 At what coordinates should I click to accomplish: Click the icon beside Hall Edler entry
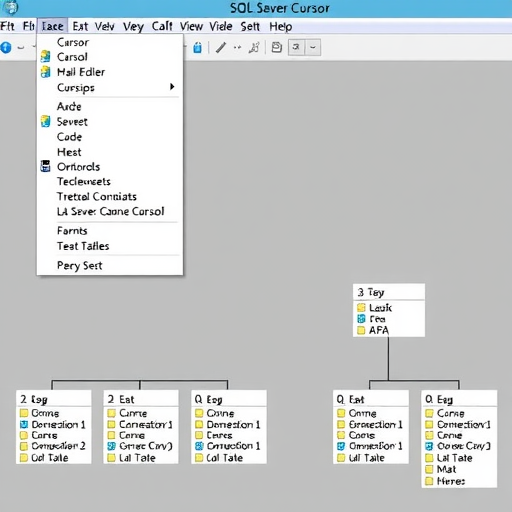(45, 72)
